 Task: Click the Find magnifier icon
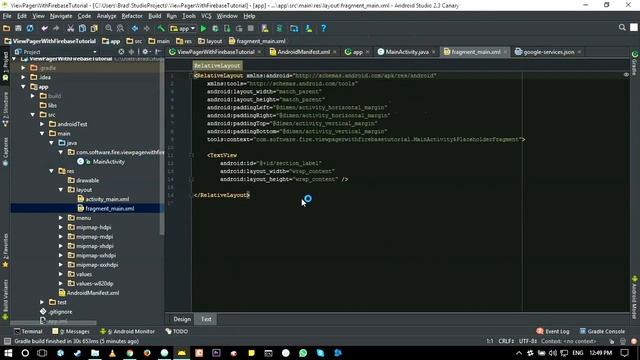109,28
